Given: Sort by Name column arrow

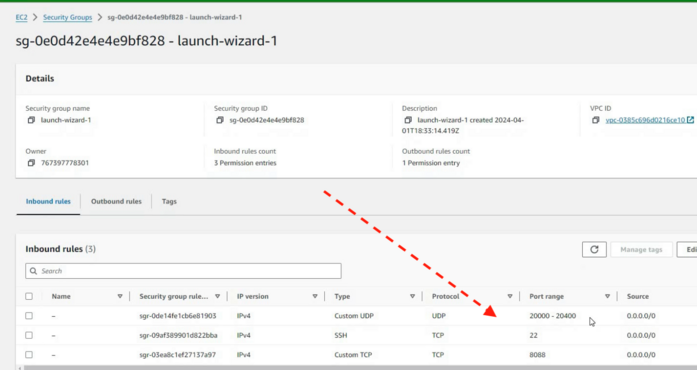Looking at the screenshot, I should point(120,296).
